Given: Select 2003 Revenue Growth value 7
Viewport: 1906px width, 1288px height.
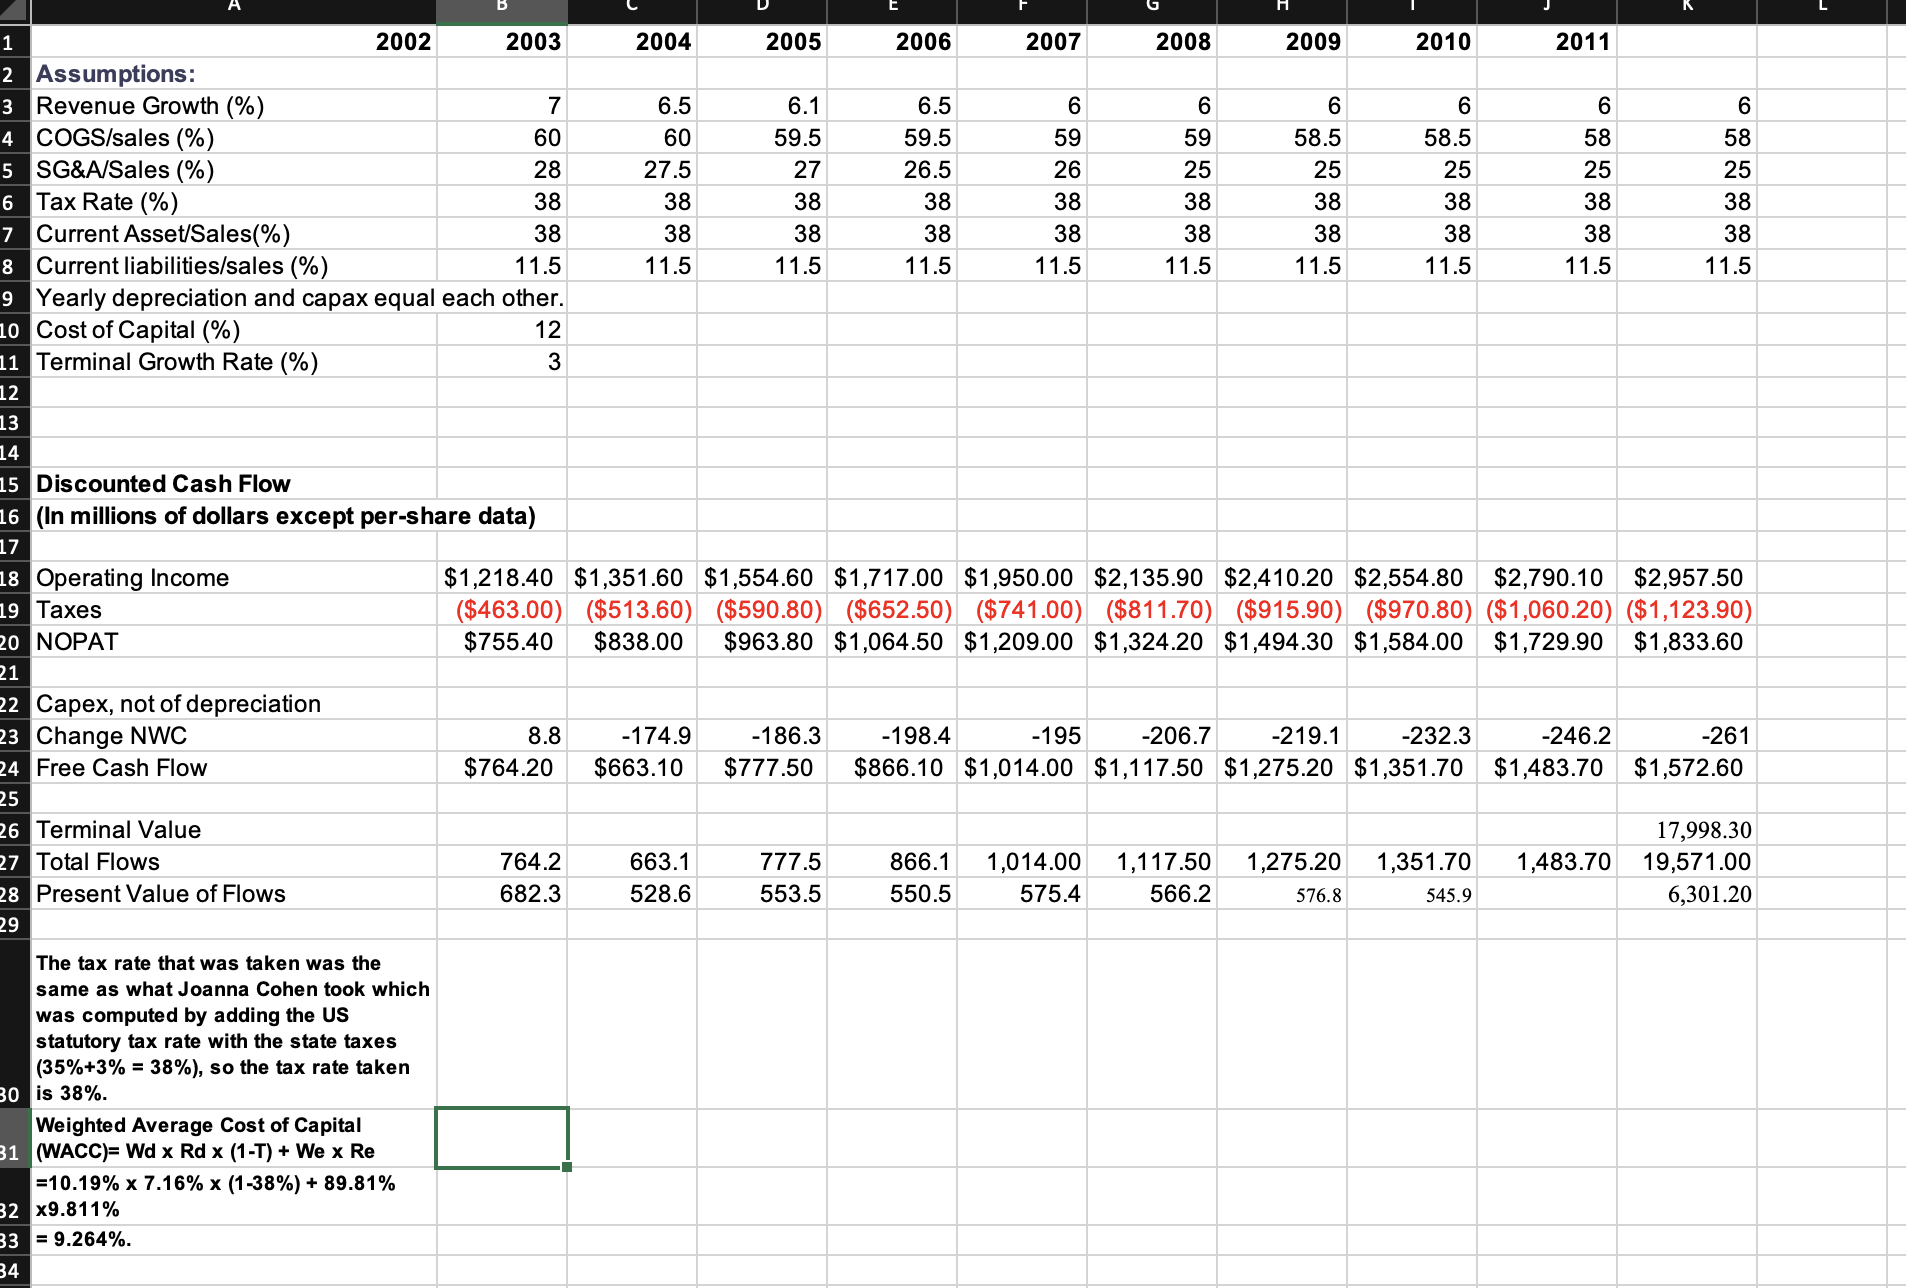Looking at the screenshot, I should coord(502,106).
